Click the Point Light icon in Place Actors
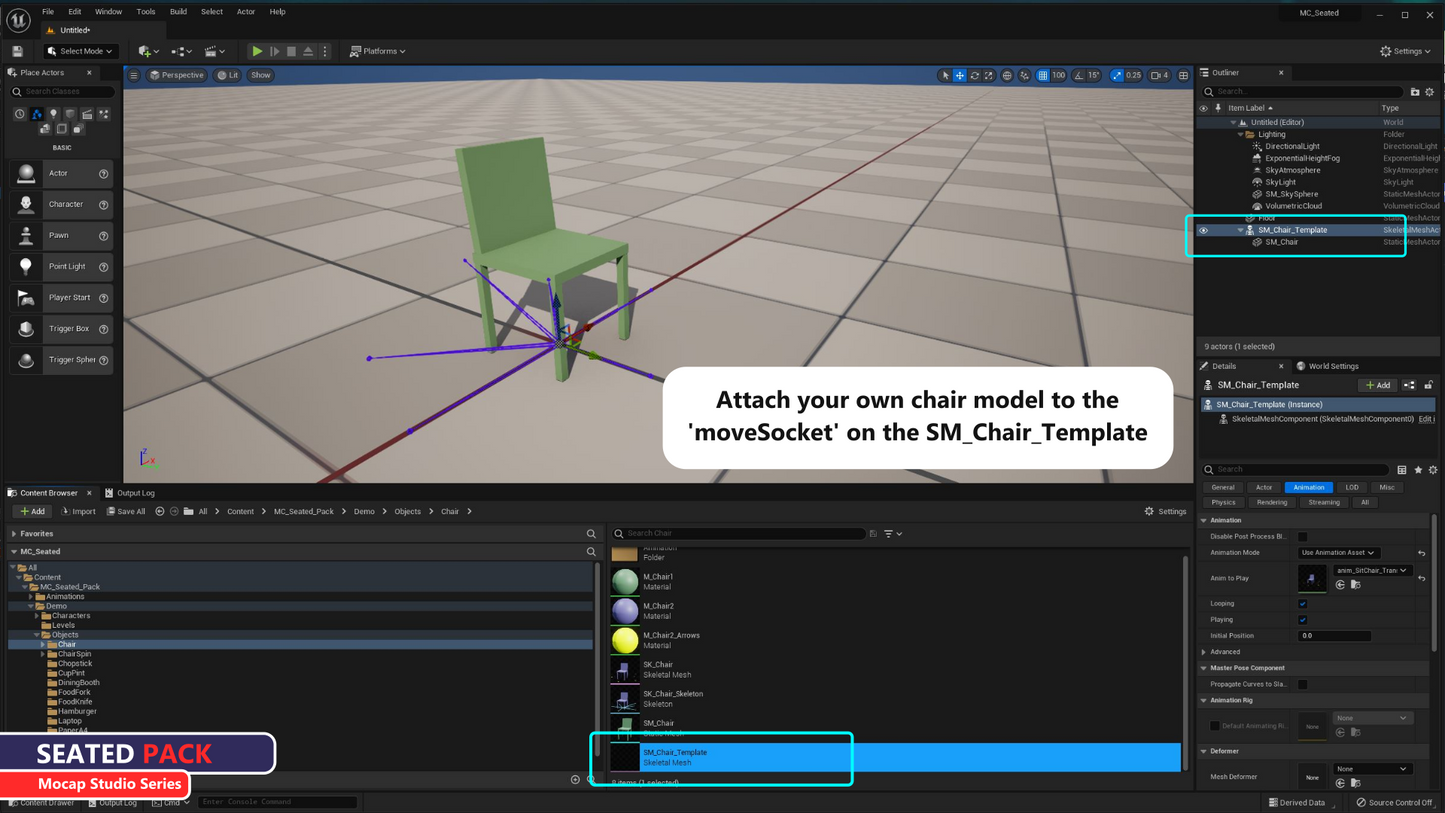Viewport: 1445px width, 813px height. coord(26,267)
